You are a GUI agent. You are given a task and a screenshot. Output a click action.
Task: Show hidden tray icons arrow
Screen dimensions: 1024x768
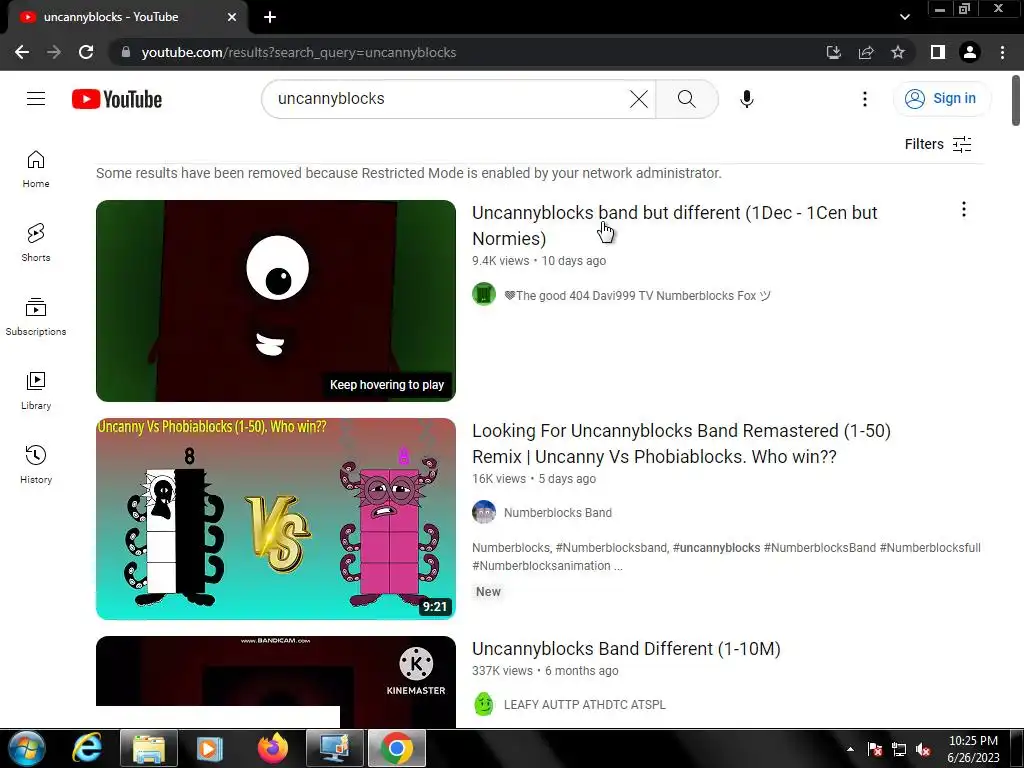point(850,749)
